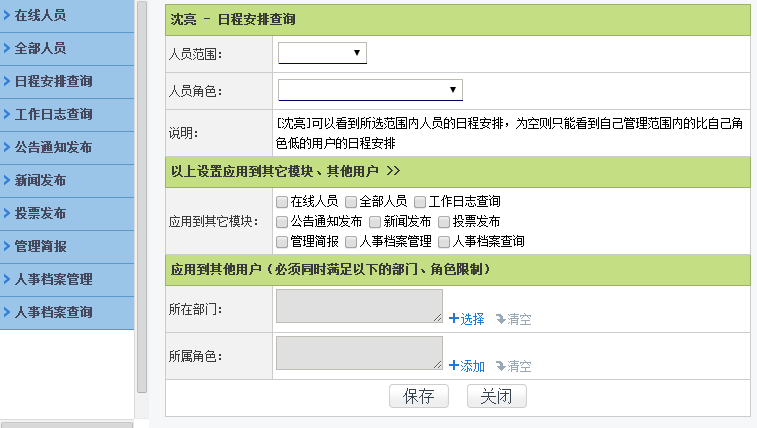Click the 关闭 button
The image size is (757, 428).
(x=496, y=396)
